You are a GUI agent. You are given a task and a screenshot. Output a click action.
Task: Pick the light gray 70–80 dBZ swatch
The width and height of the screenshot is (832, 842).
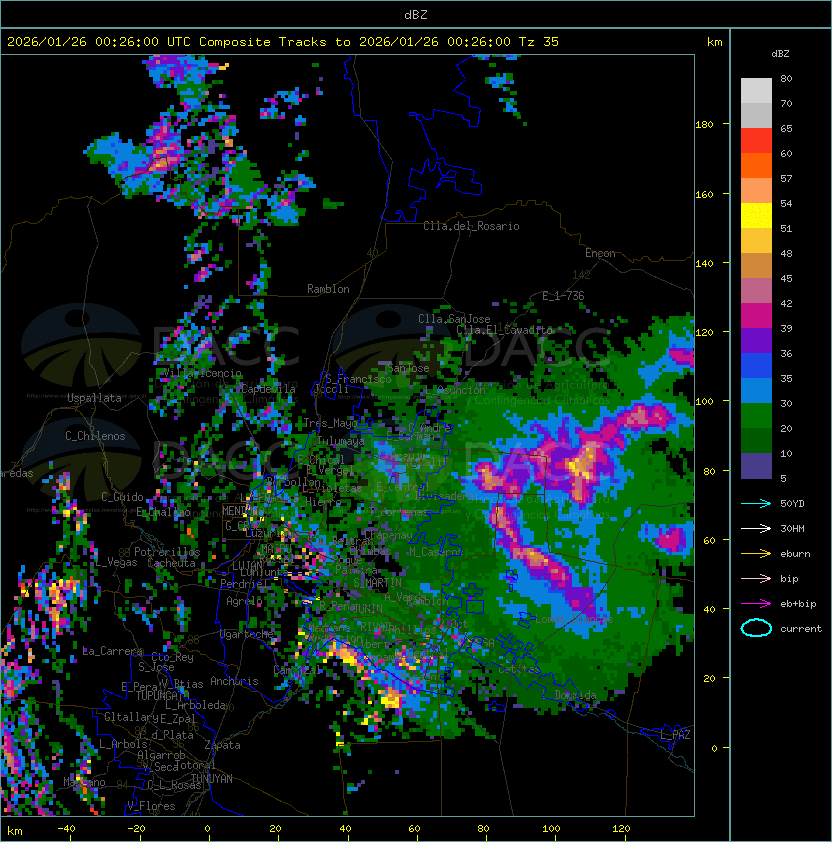pos(756,91)
